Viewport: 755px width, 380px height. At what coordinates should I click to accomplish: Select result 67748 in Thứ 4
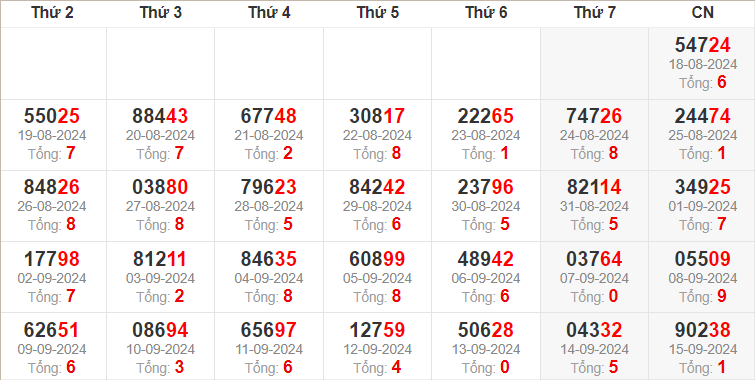[x=269, y=116]
